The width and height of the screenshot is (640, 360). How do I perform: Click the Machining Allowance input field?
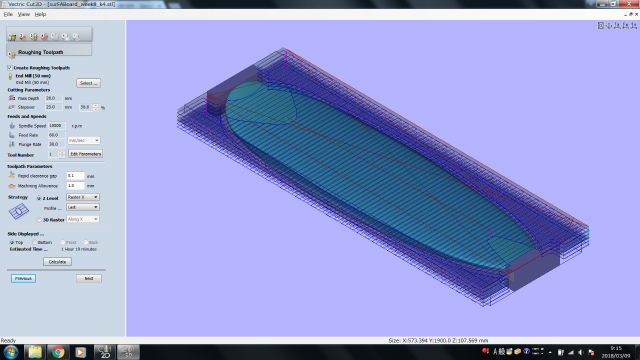pos(75,186)
